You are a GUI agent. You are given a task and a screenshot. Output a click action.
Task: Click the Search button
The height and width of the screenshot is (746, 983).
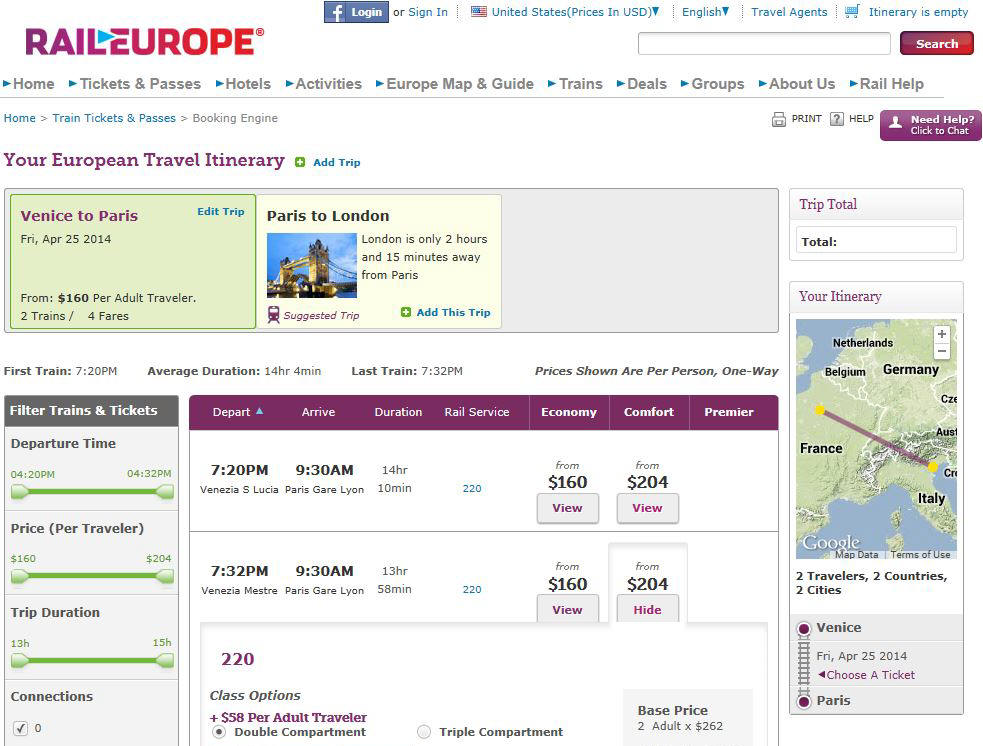(x=937, y=44)
